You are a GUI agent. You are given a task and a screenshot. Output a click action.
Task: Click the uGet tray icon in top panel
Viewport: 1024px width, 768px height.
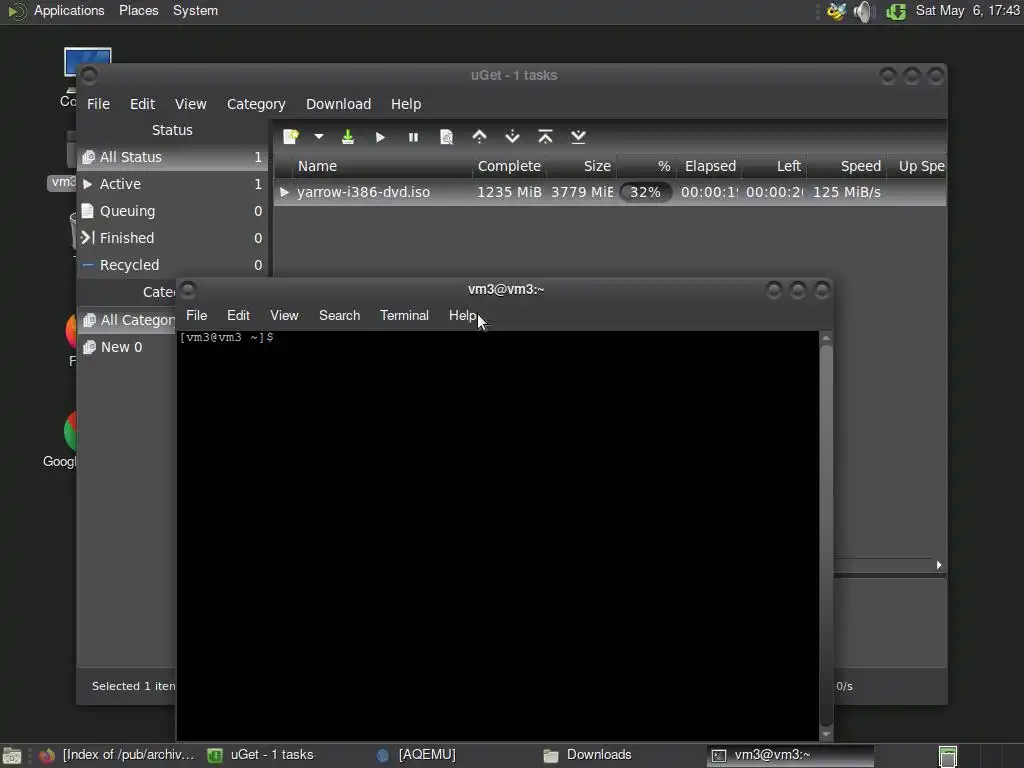point(895,11)
